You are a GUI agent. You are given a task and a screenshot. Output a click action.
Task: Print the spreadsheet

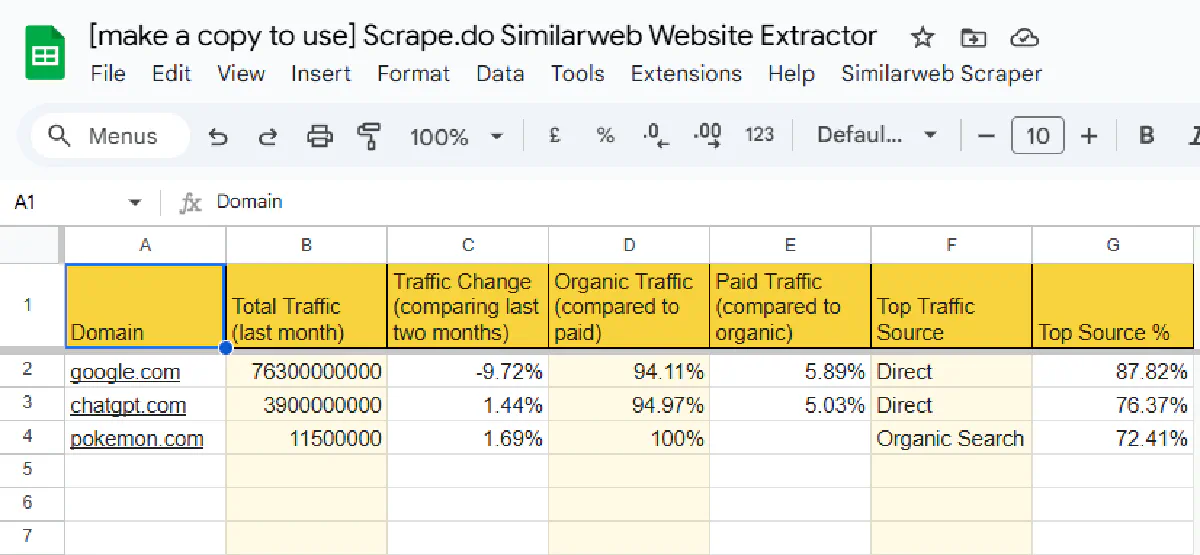point(319,136)
